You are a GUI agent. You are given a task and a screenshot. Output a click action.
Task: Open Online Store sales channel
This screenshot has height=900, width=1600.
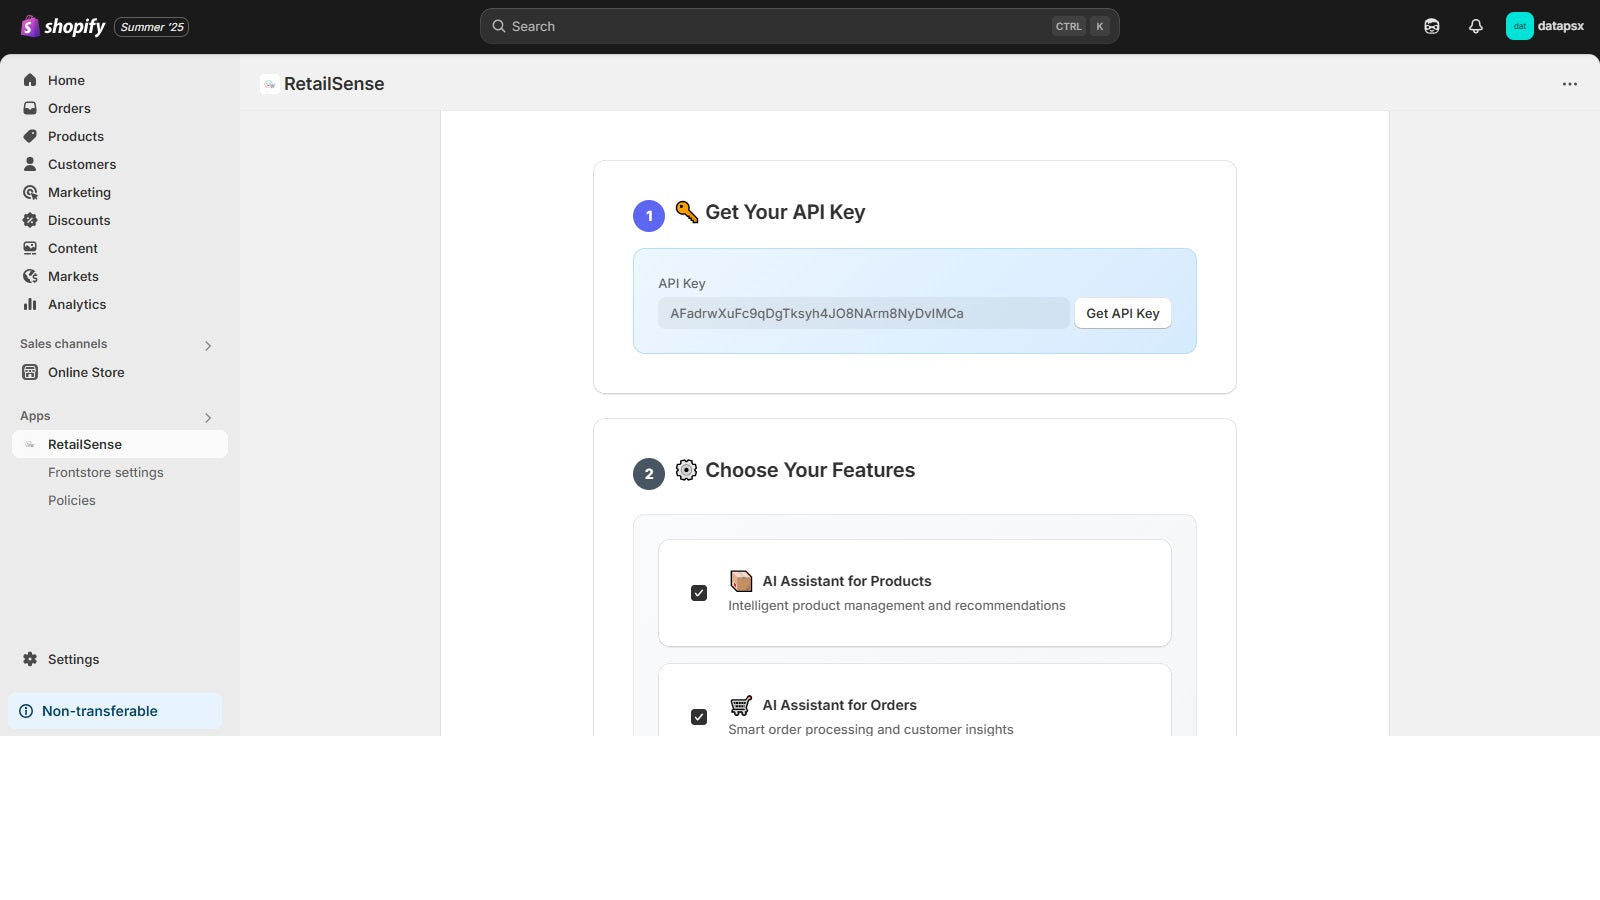(120, 372)
